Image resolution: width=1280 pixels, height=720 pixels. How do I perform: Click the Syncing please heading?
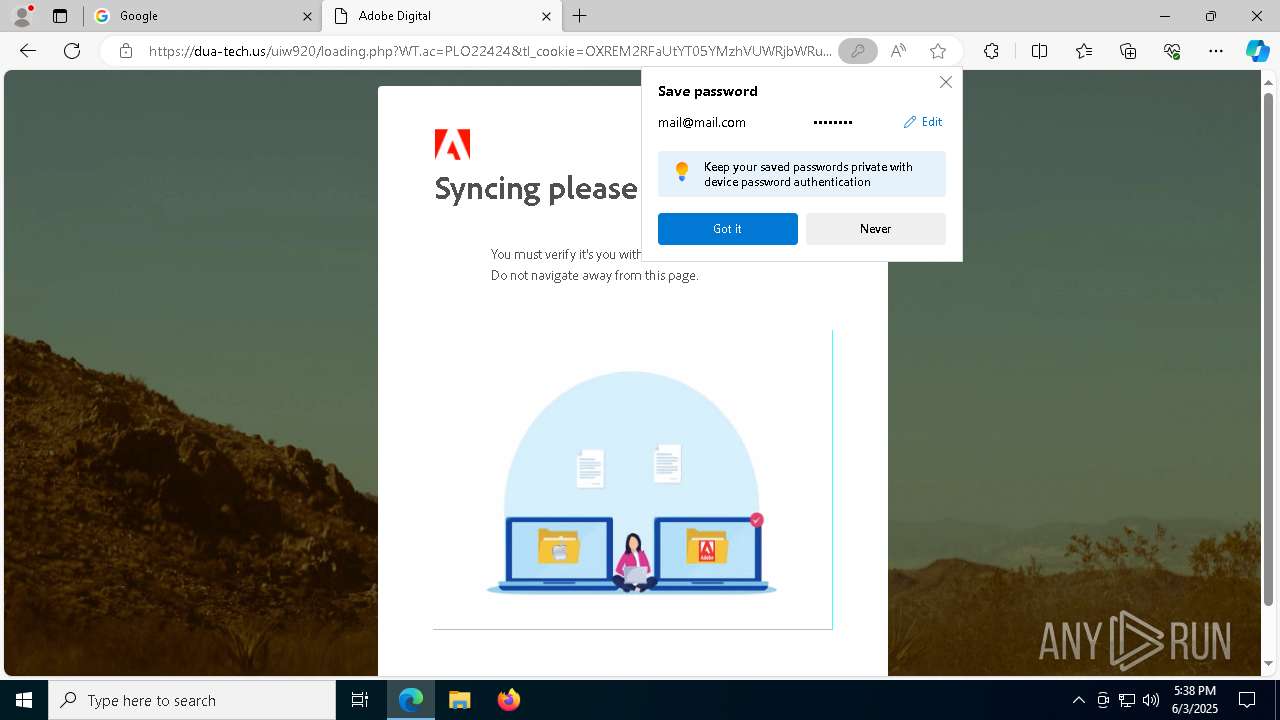click(x=536, y=188)
